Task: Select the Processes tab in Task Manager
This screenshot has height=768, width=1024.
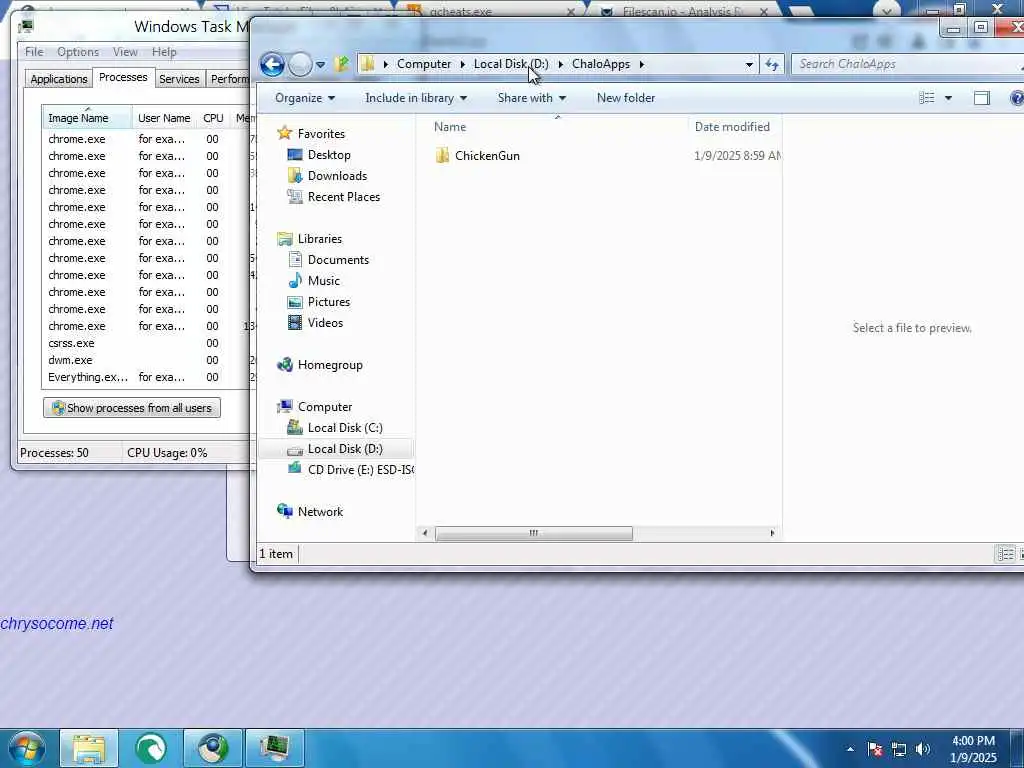Action: (x=123, y=77)
